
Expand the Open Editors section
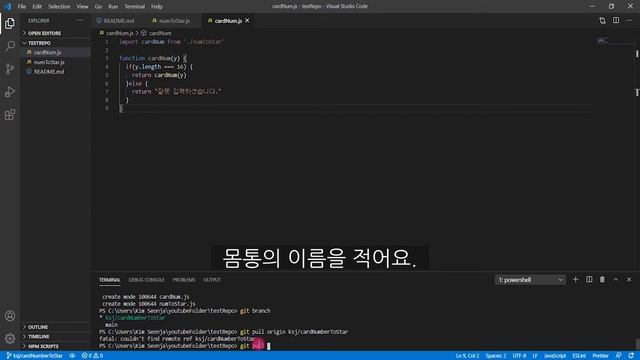(44, 33)
